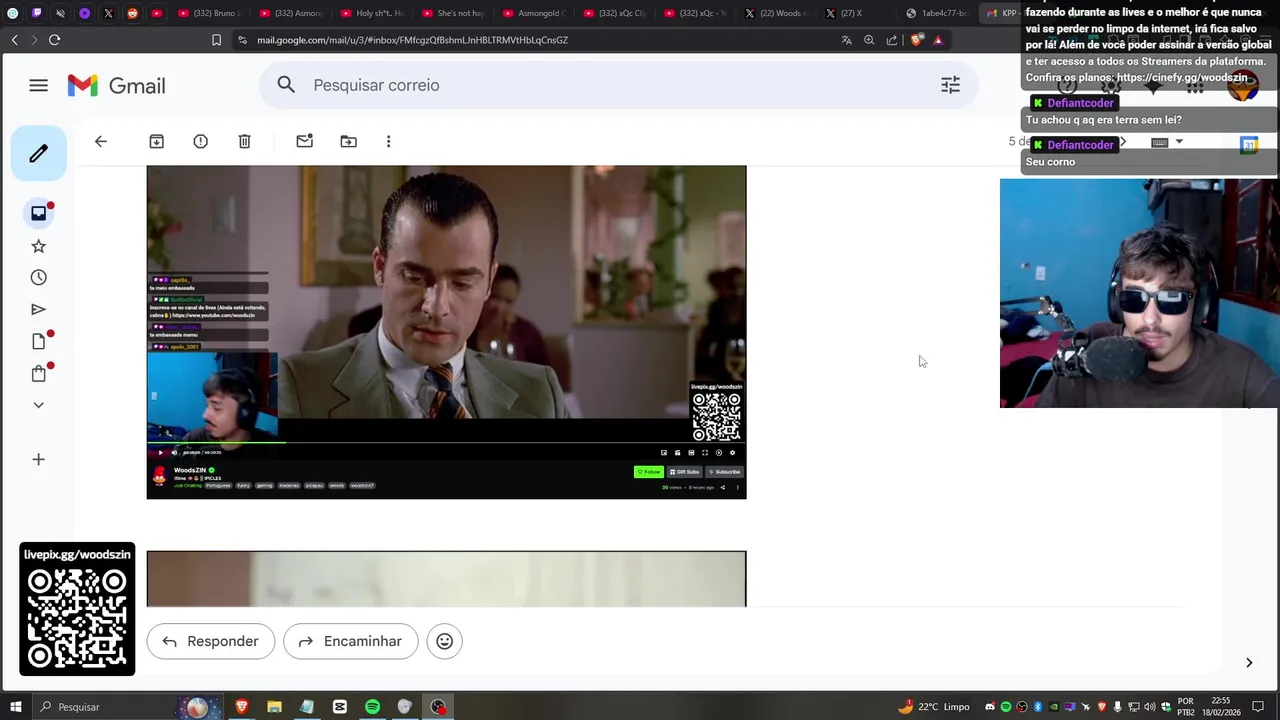Open Discord tray icon

tap(990, 707)
